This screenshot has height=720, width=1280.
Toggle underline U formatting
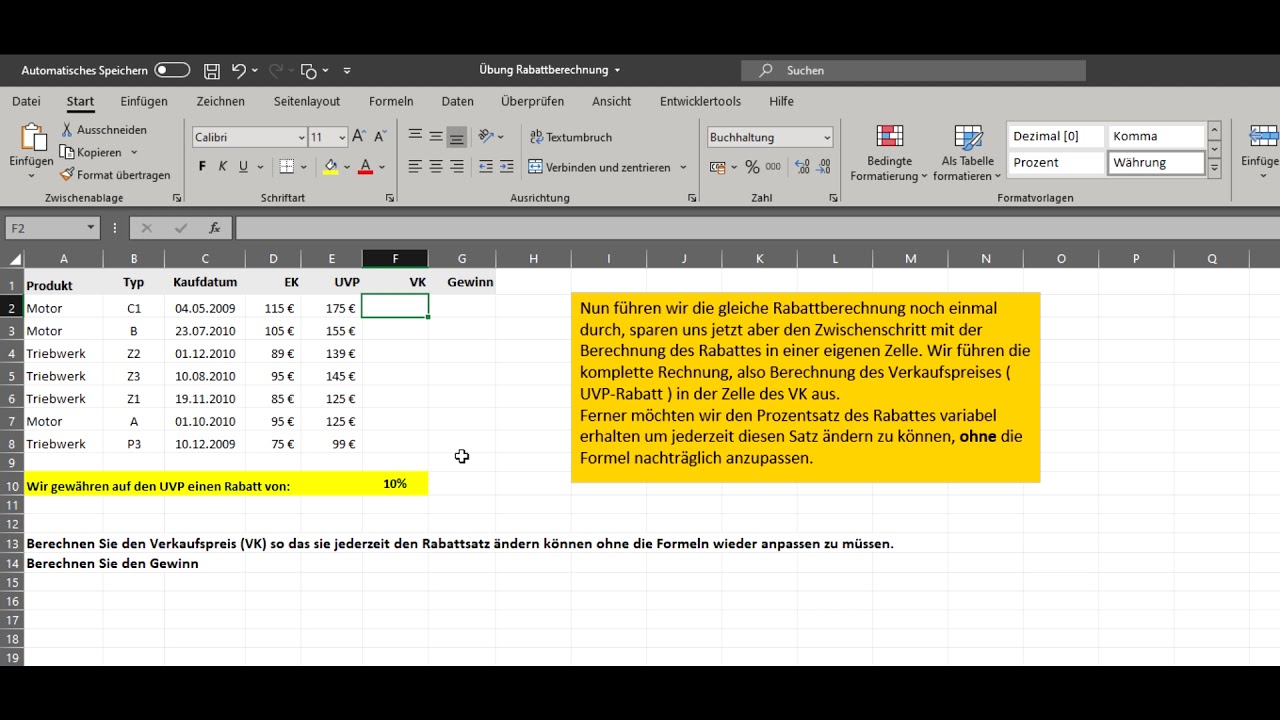[x=243, y=167]
